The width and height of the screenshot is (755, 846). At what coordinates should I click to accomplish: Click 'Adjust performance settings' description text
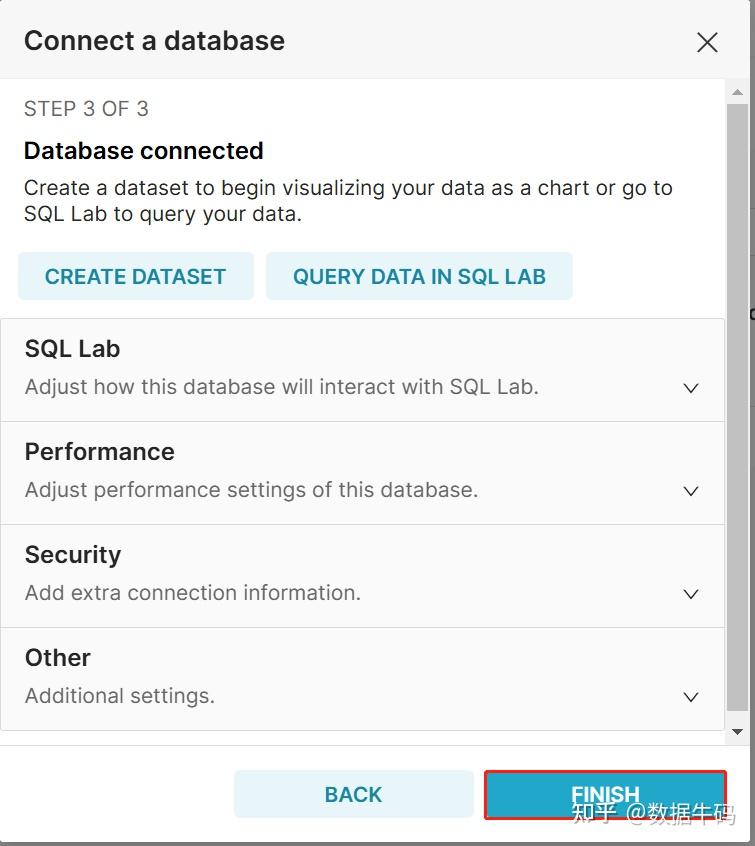(251, 490)
